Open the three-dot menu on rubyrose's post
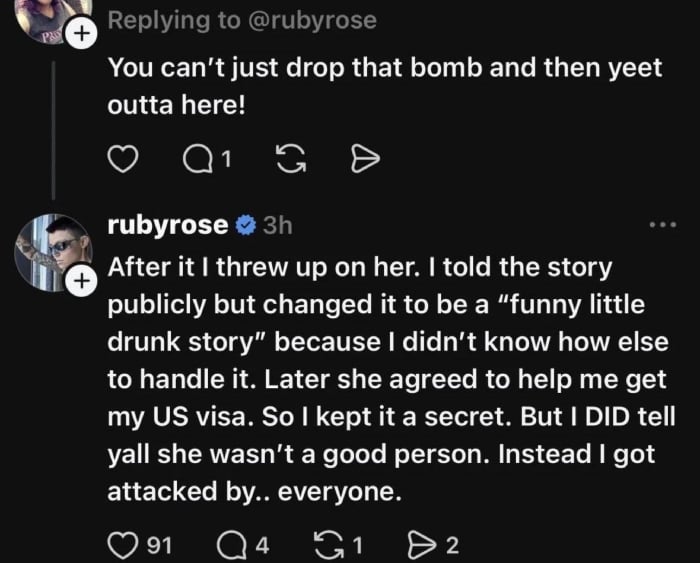The image size is (700, 563). 663,226
